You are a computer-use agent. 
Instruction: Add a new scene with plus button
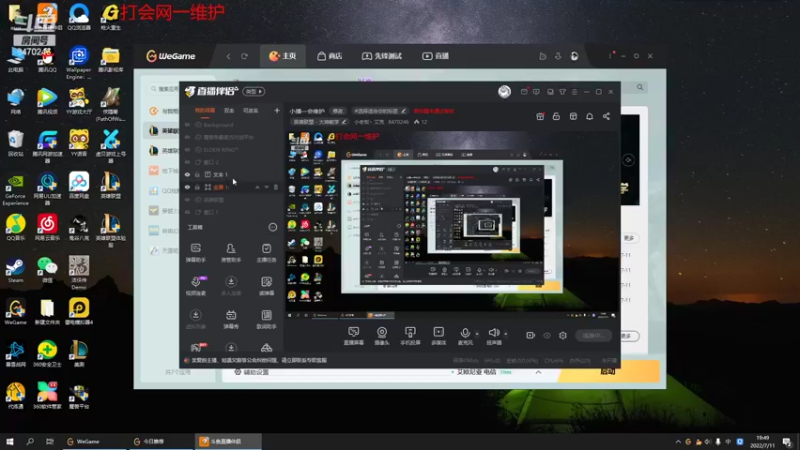coord(277,111)
